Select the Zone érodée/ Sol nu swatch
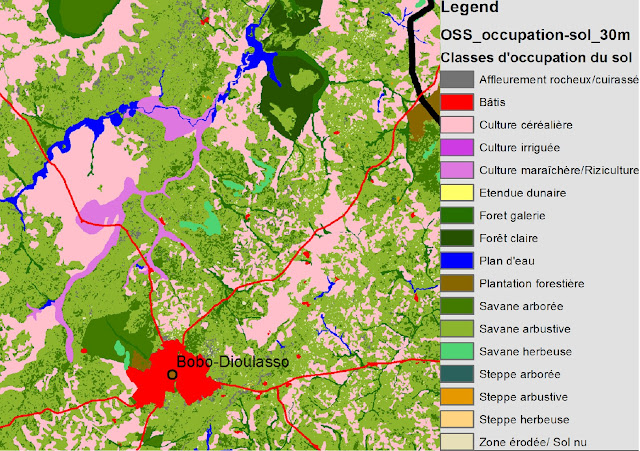 [457, 442]
